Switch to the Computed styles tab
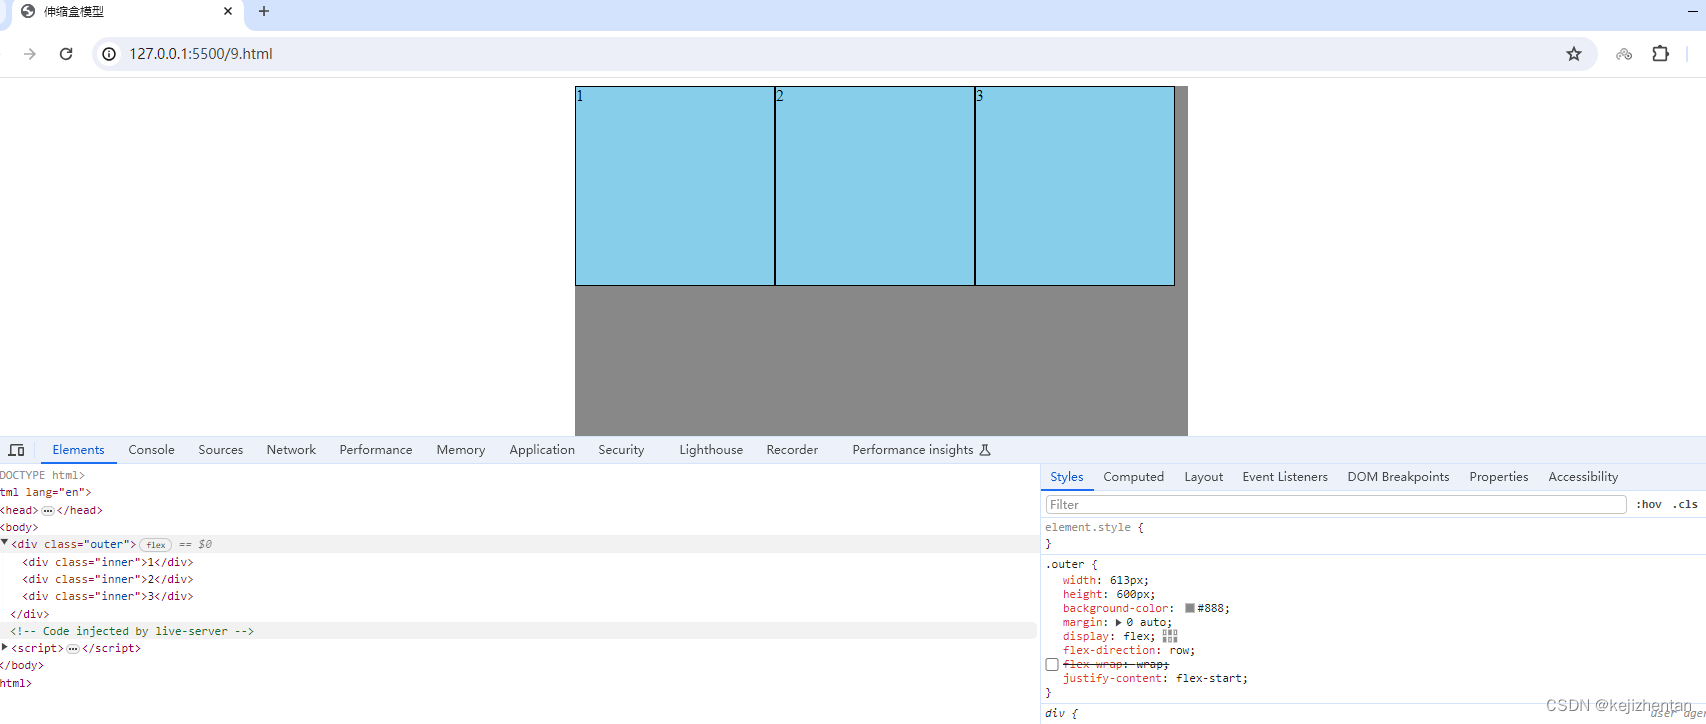Viewport: 1706px width, 724px height. [1133, 477]
